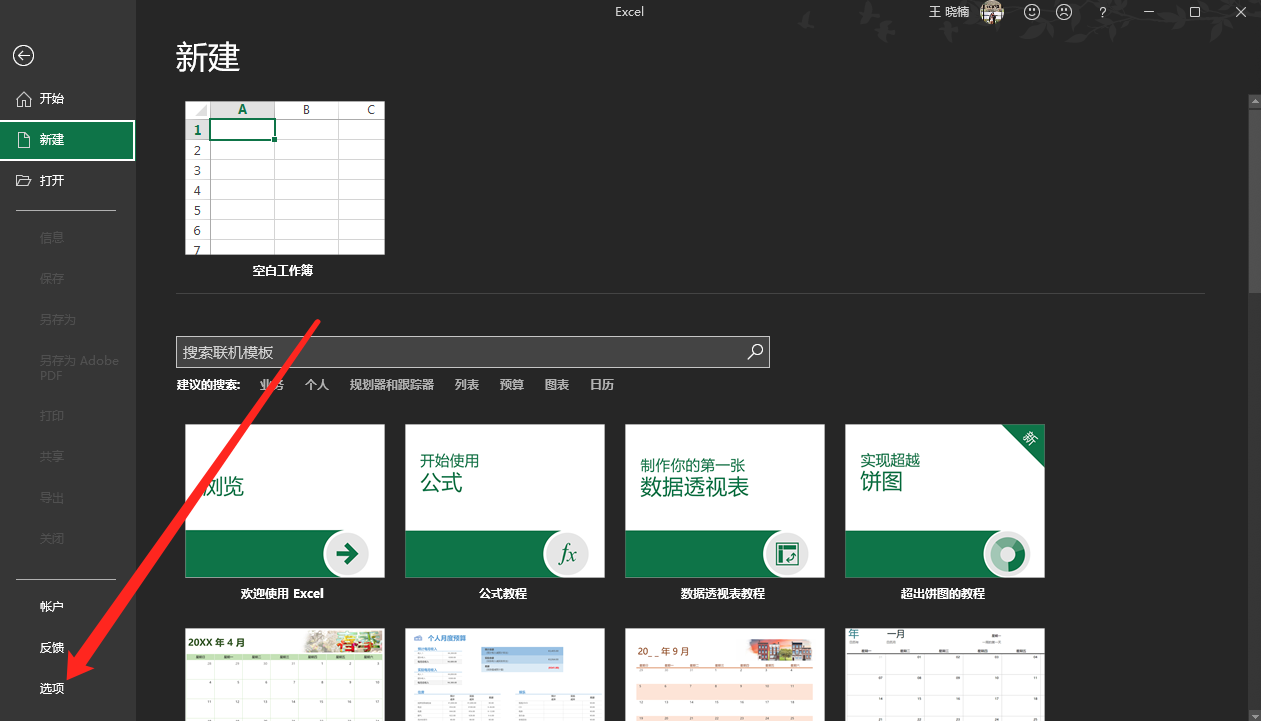This screenshot has width=1261, height=721.
Task: Click the 个人 suggested search link
Action: pos(317,385)
